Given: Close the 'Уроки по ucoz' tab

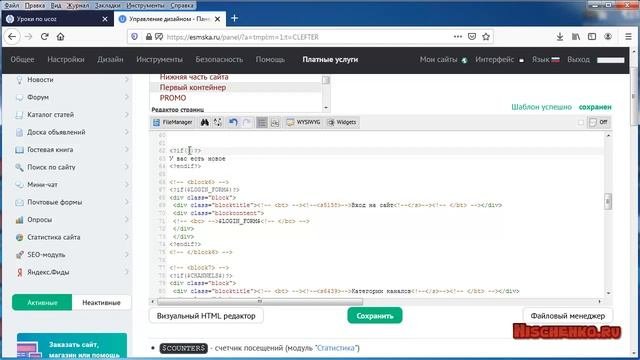Looking at the screenshot, I should point(105,19).
